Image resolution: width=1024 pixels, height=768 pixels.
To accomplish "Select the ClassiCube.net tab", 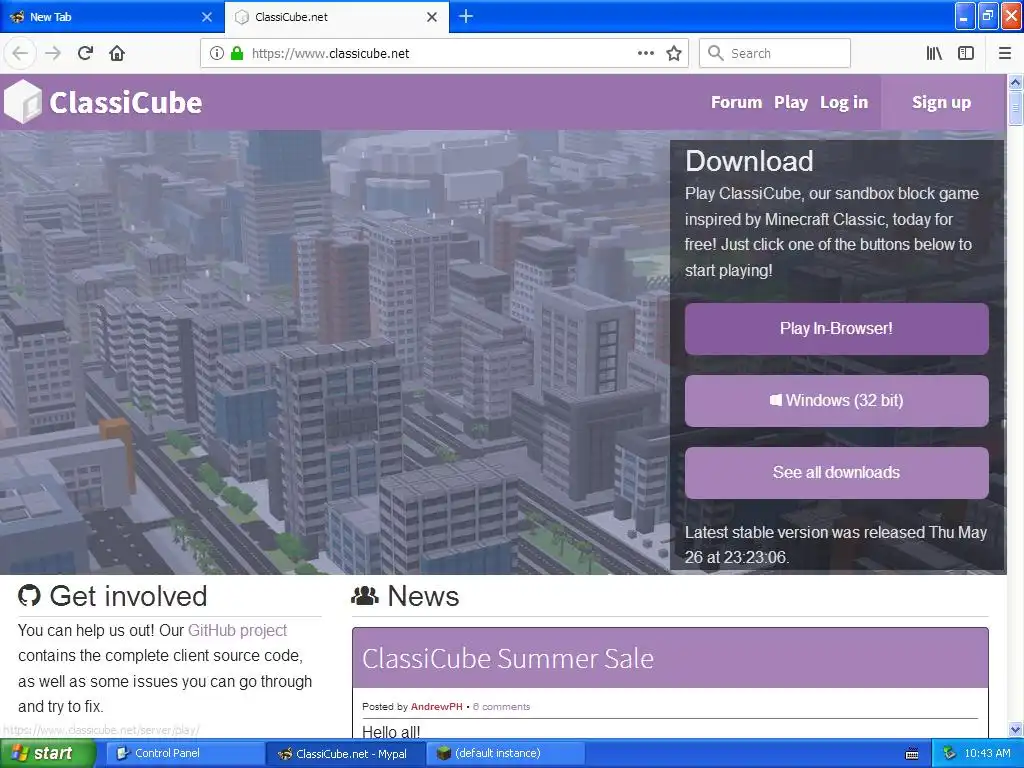I will 336,17.
